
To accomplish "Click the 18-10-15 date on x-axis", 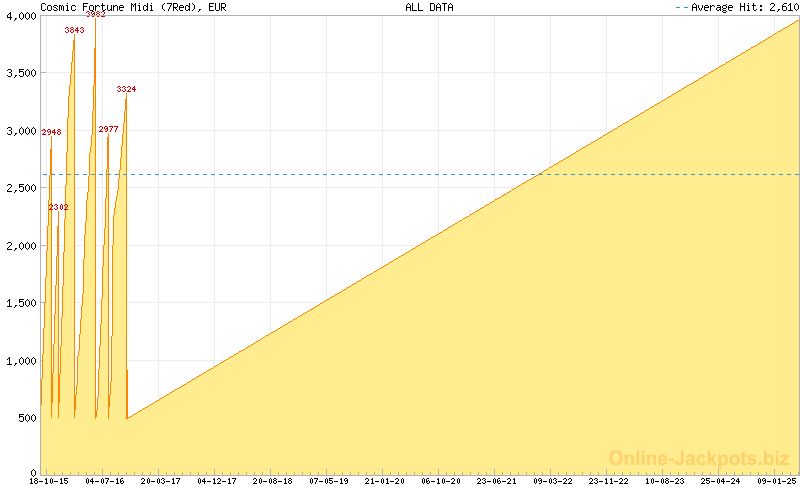I will [x=49, y=481].
